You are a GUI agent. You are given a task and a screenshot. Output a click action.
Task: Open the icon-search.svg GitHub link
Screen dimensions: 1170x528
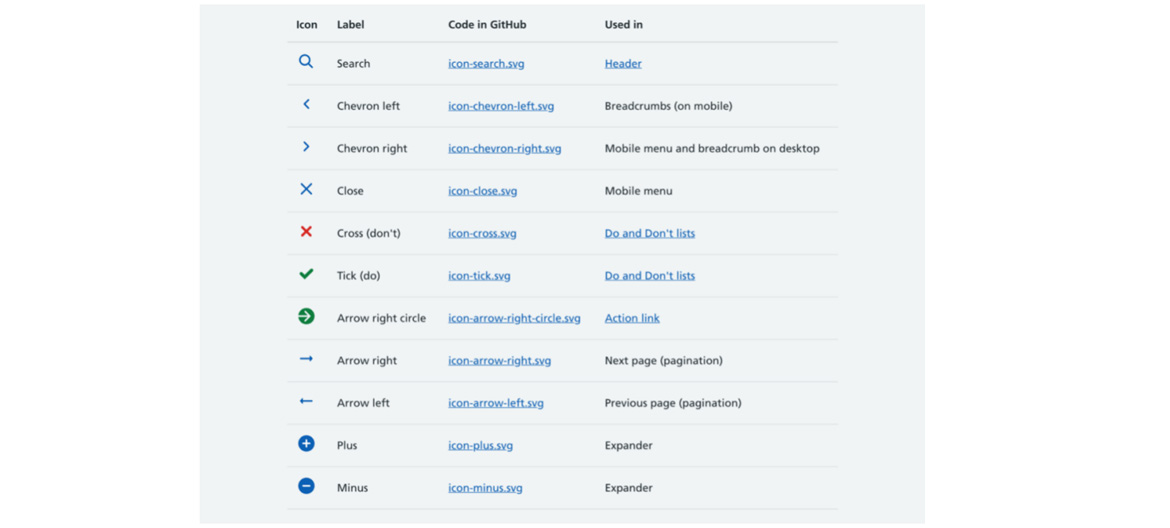pyautogui.click(x=486, y=64)
